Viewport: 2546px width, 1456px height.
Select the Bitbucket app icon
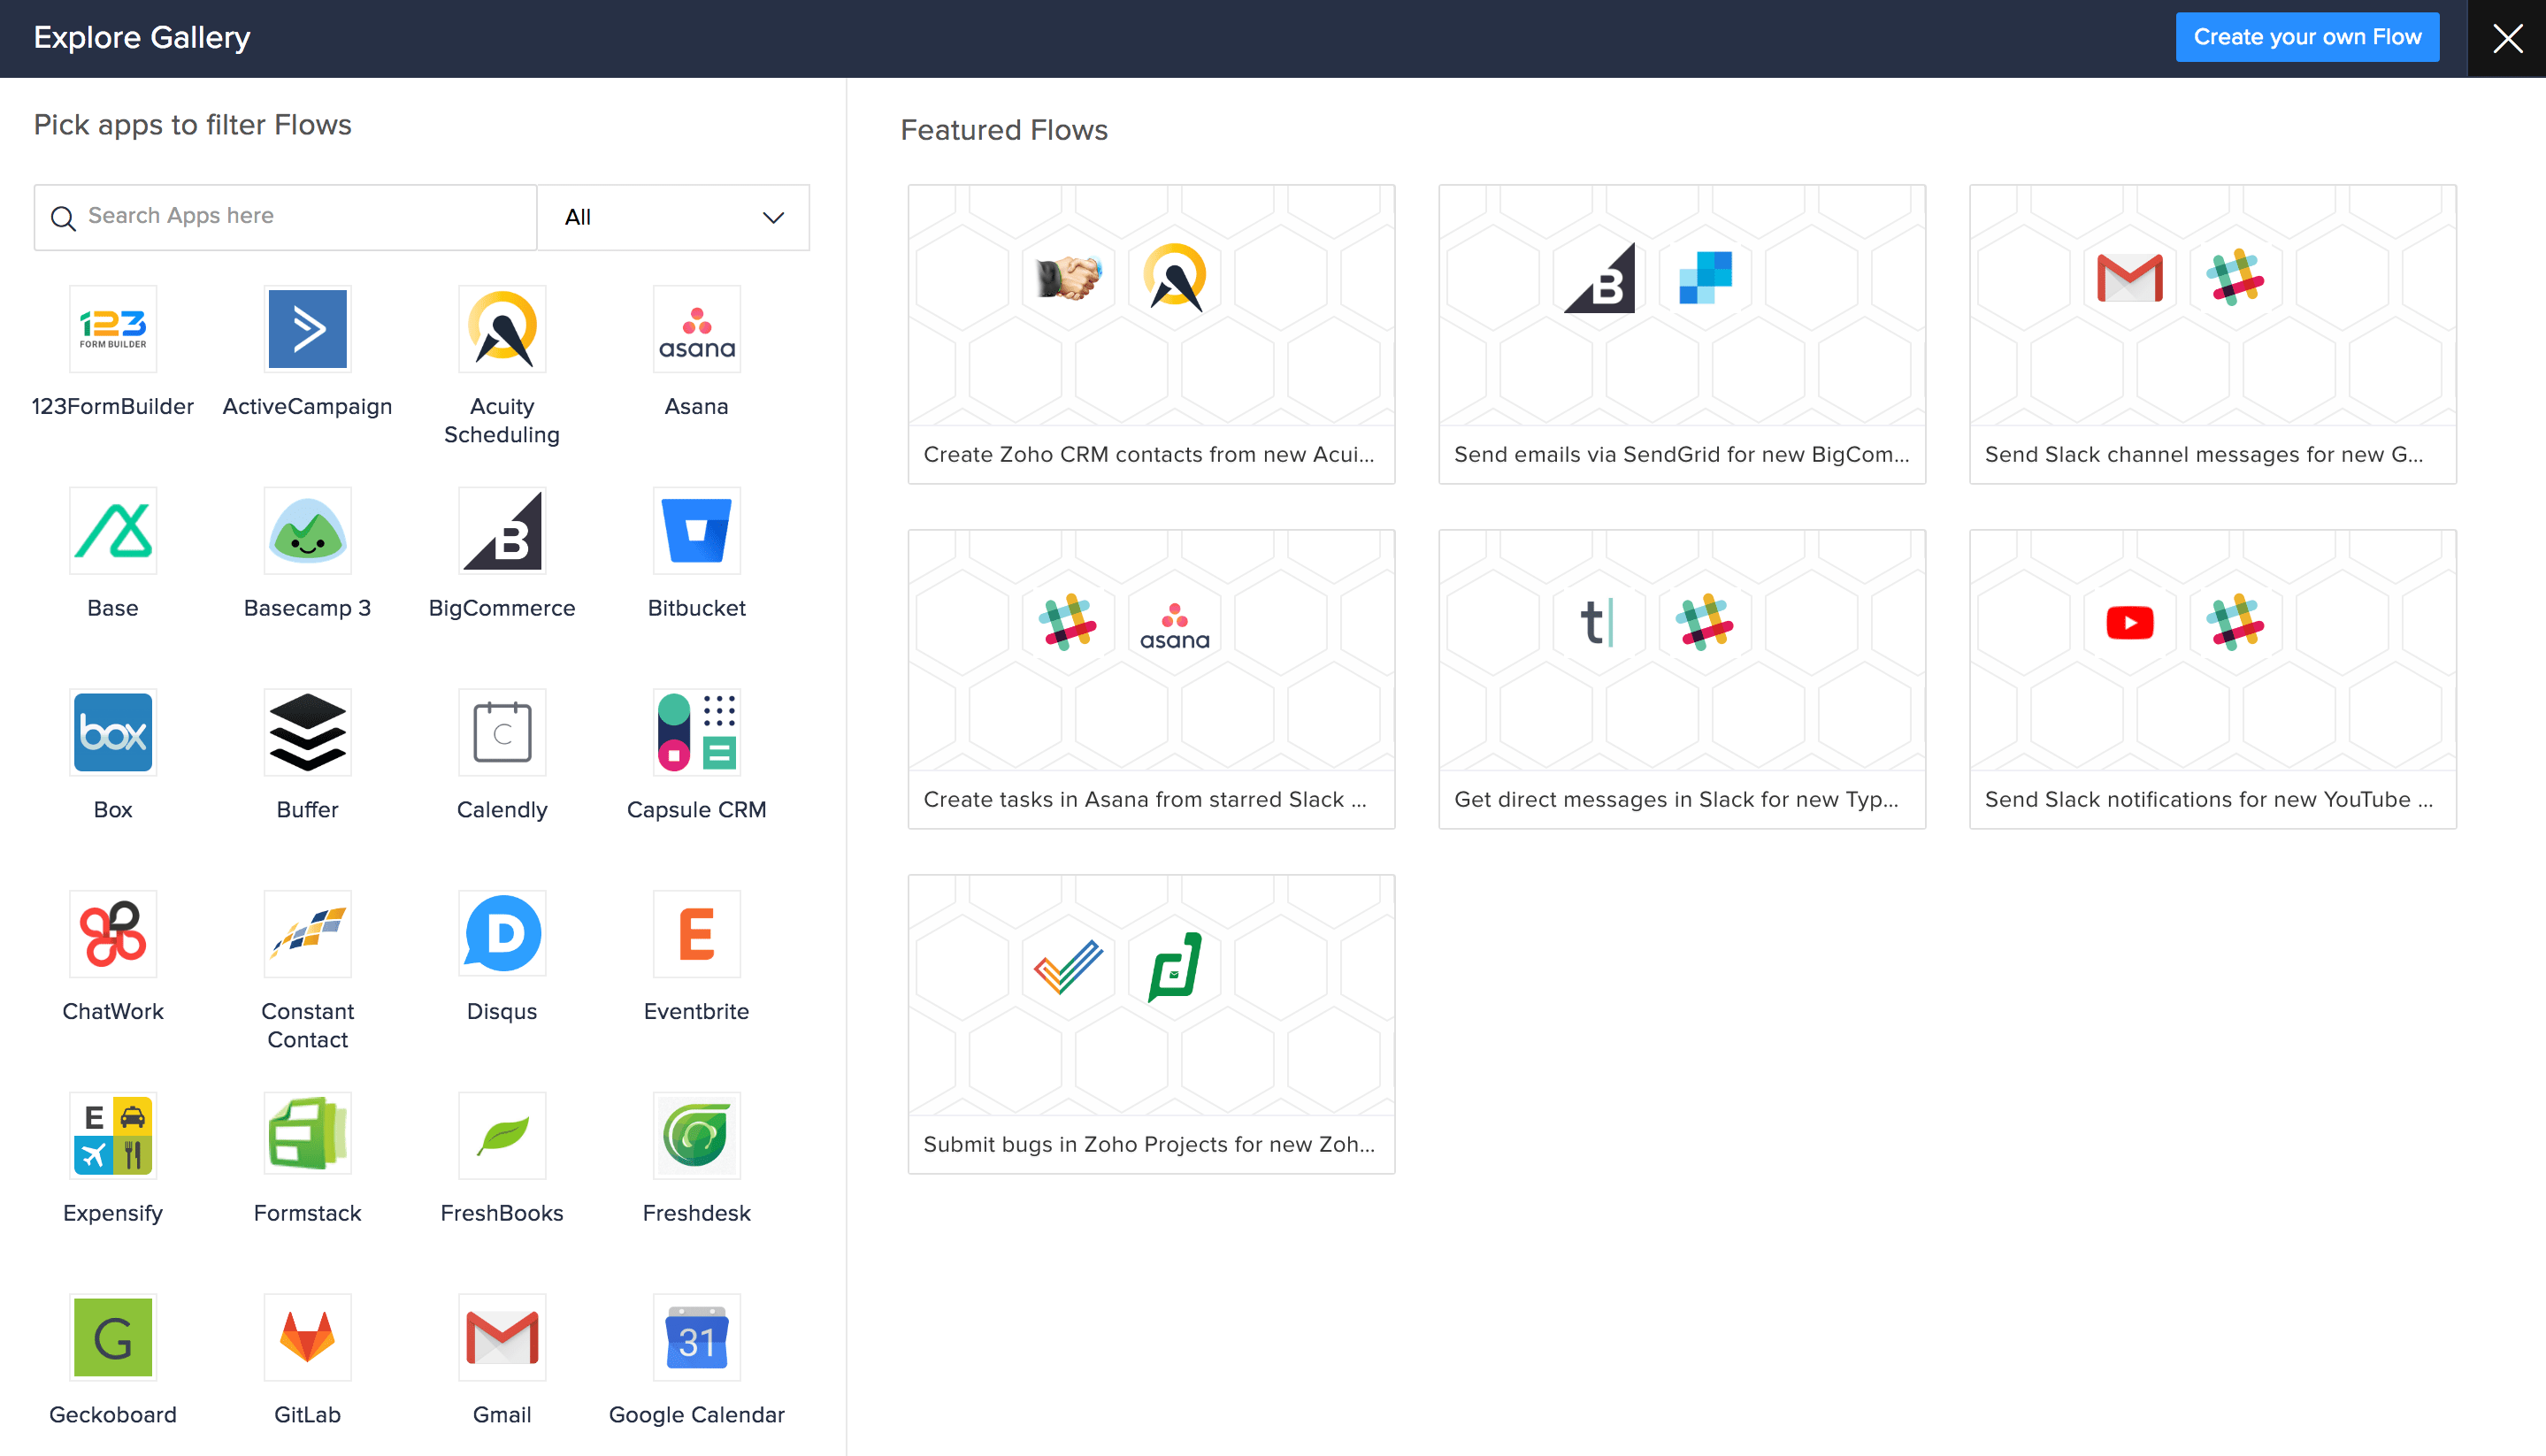click(696, 531)
